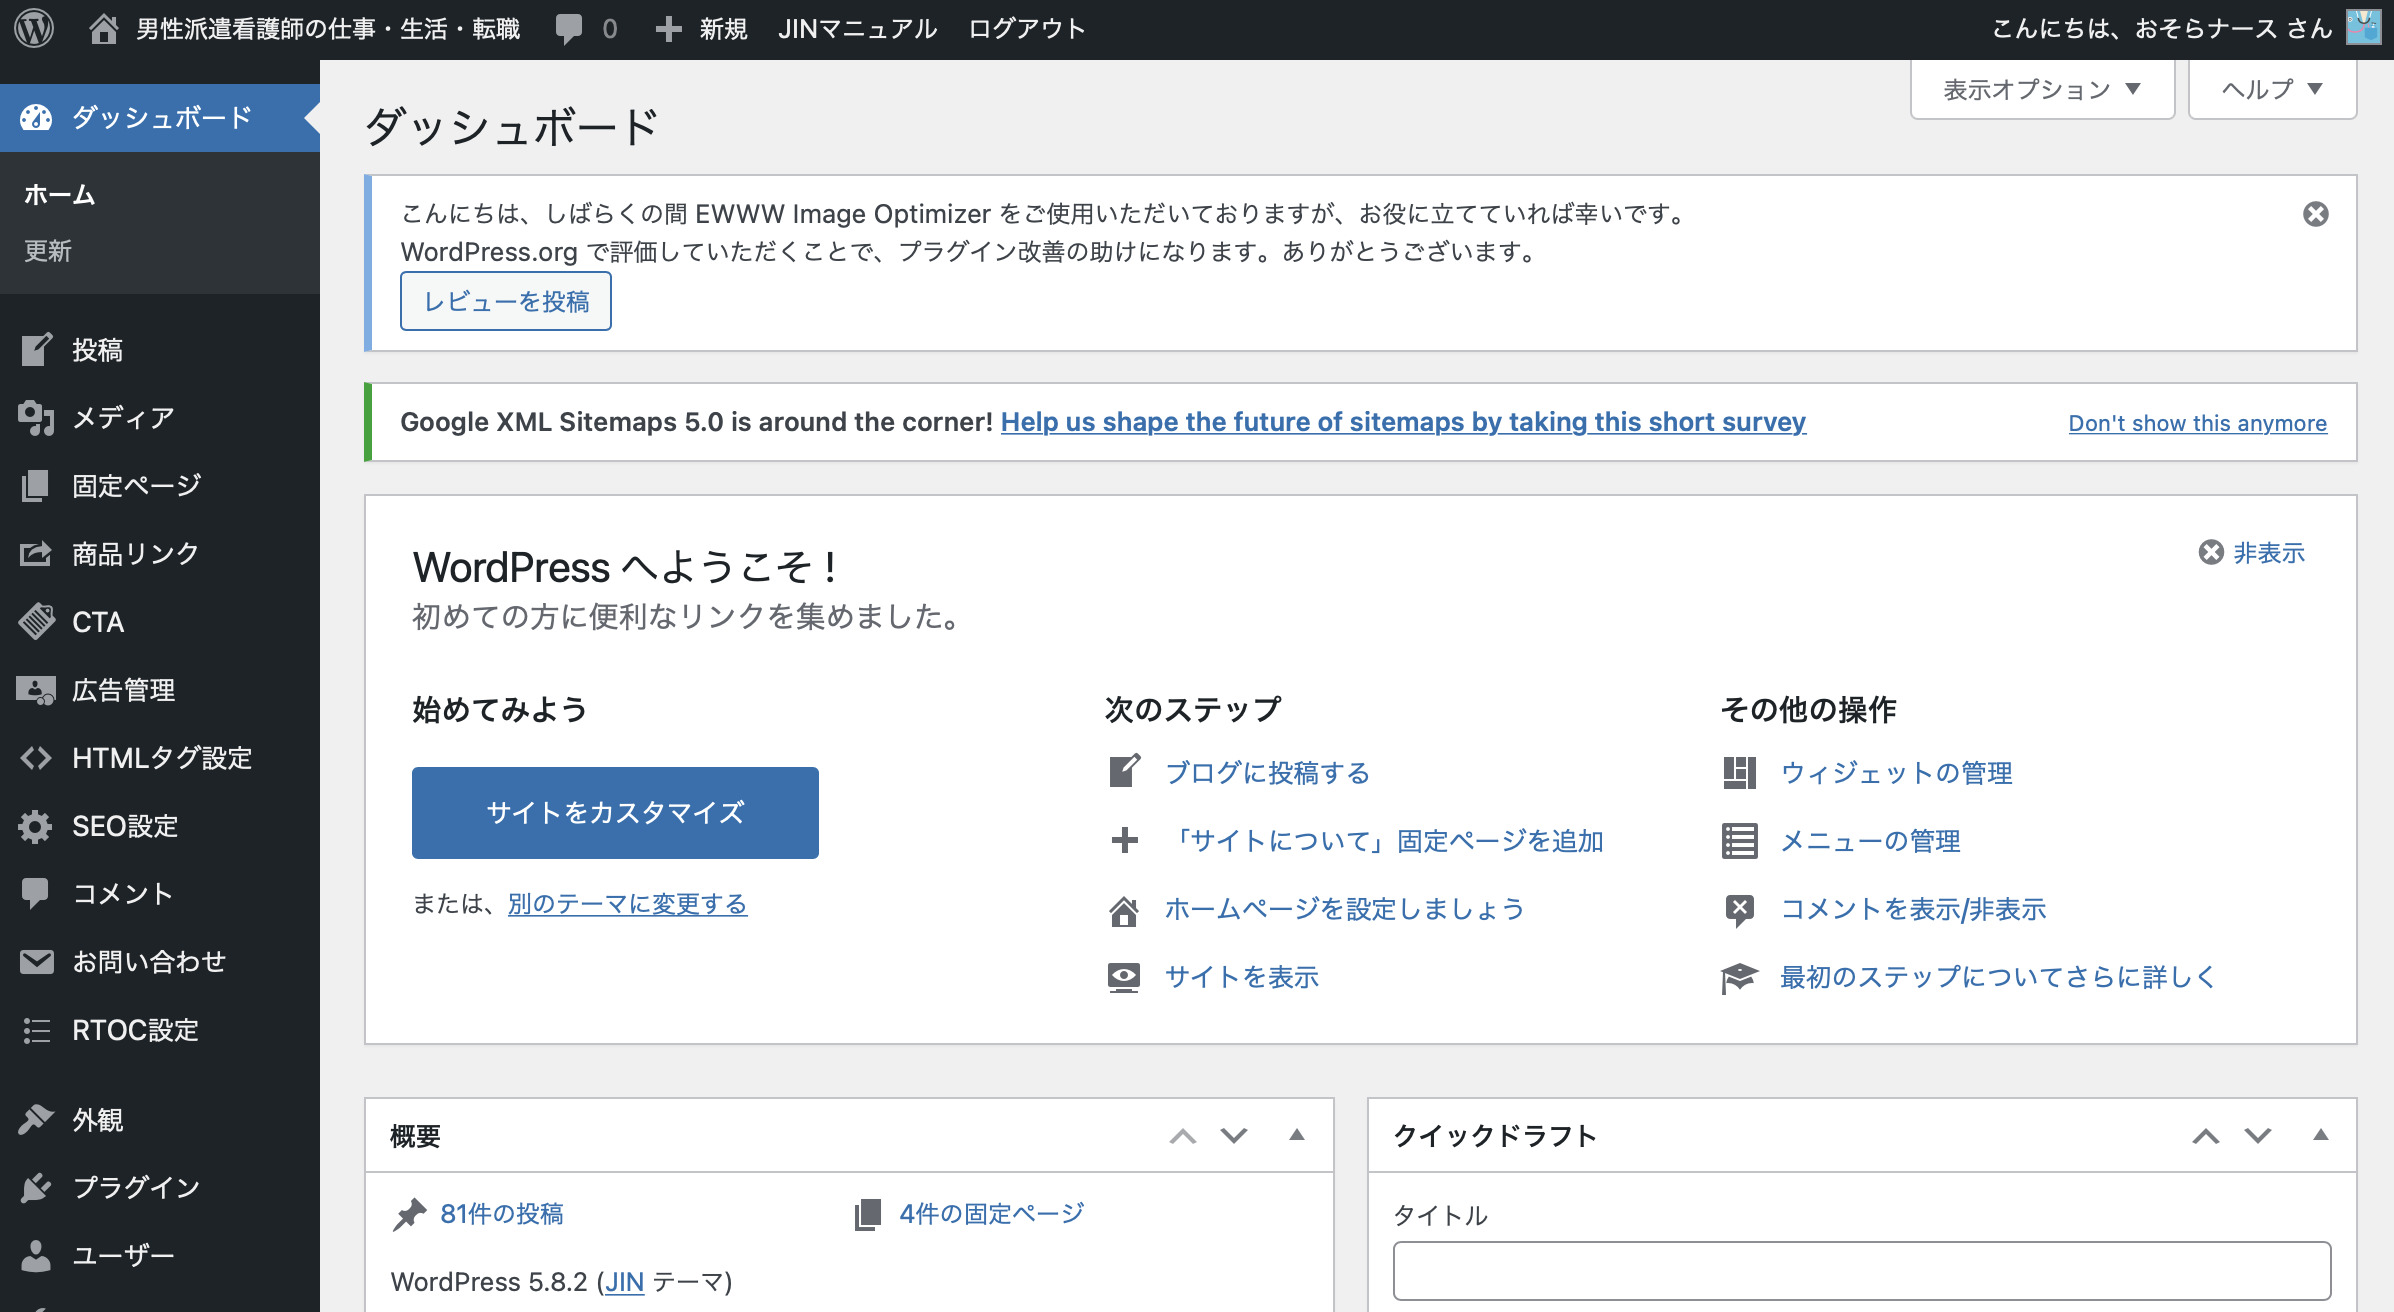The width and height of the screenshot is (2394, 1312).
Task: Open 4件の固定ページ link
Action: click(x=992, y=1214)
